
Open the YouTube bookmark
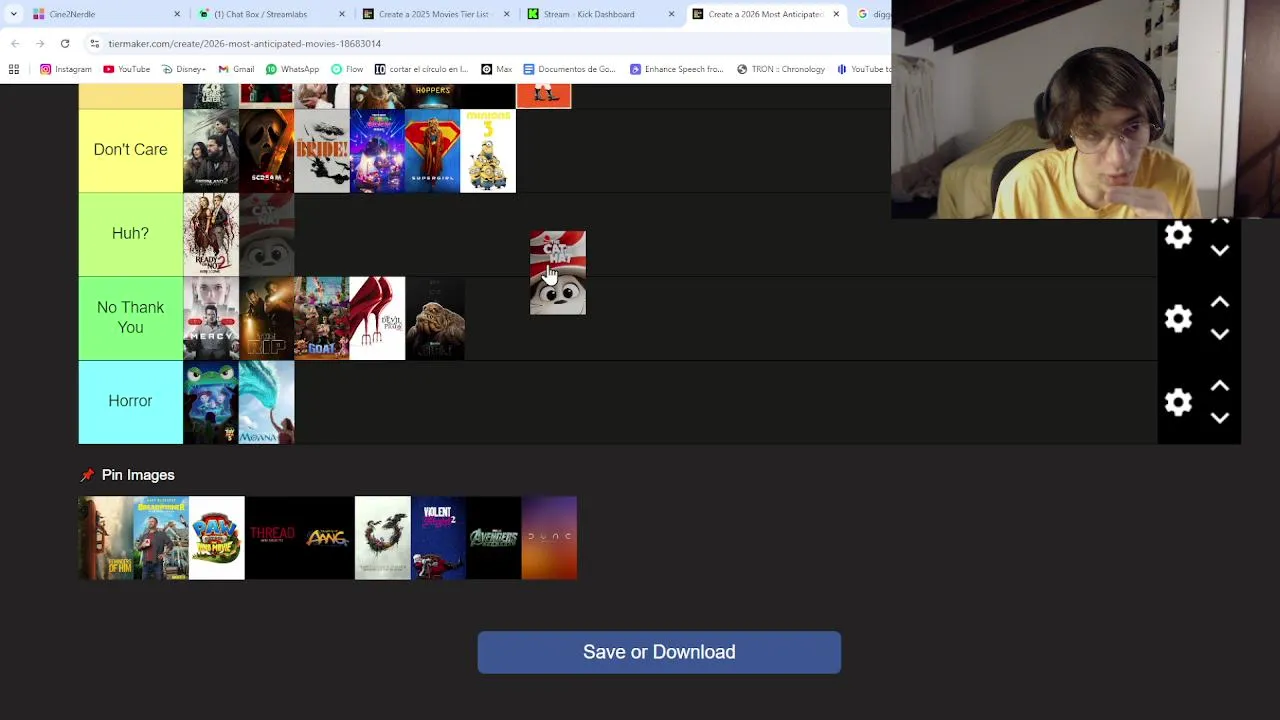coord(127,69)
